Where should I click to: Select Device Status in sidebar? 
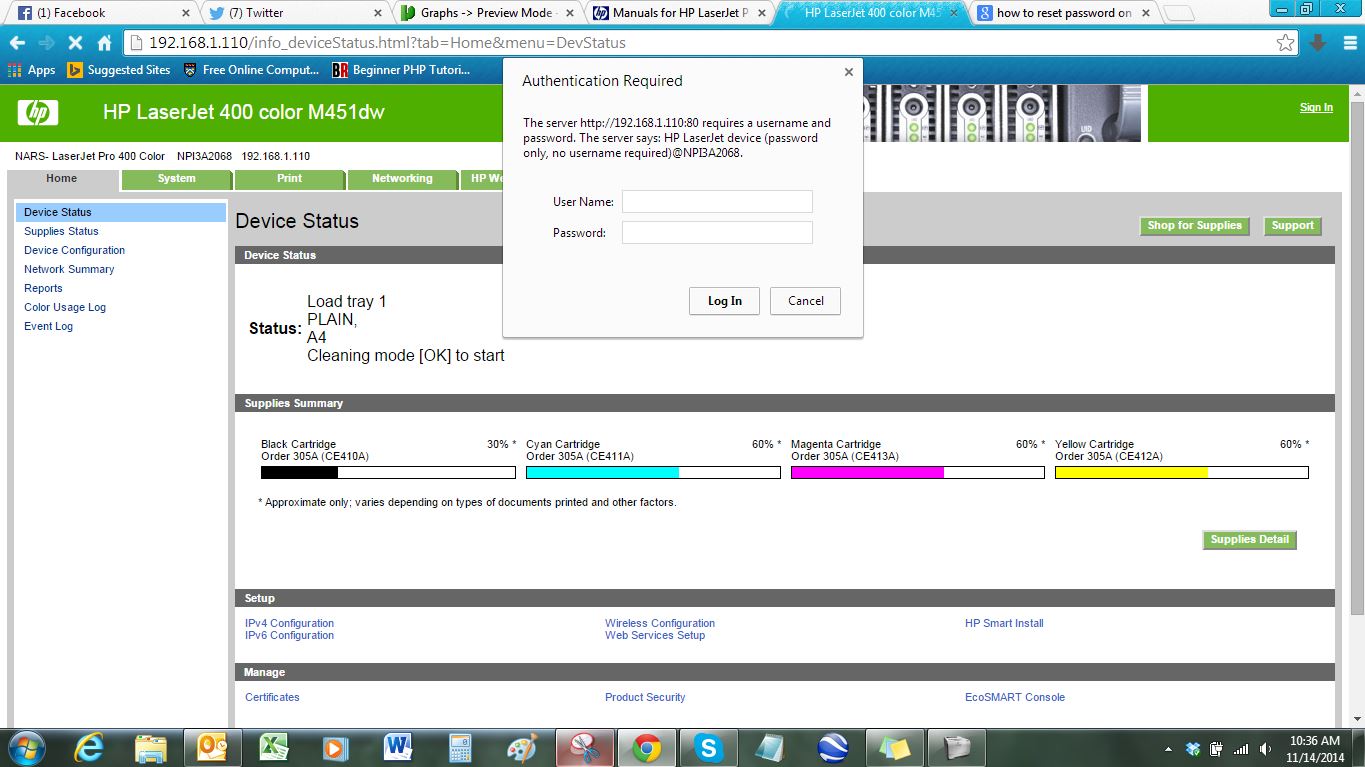(121, 212)
